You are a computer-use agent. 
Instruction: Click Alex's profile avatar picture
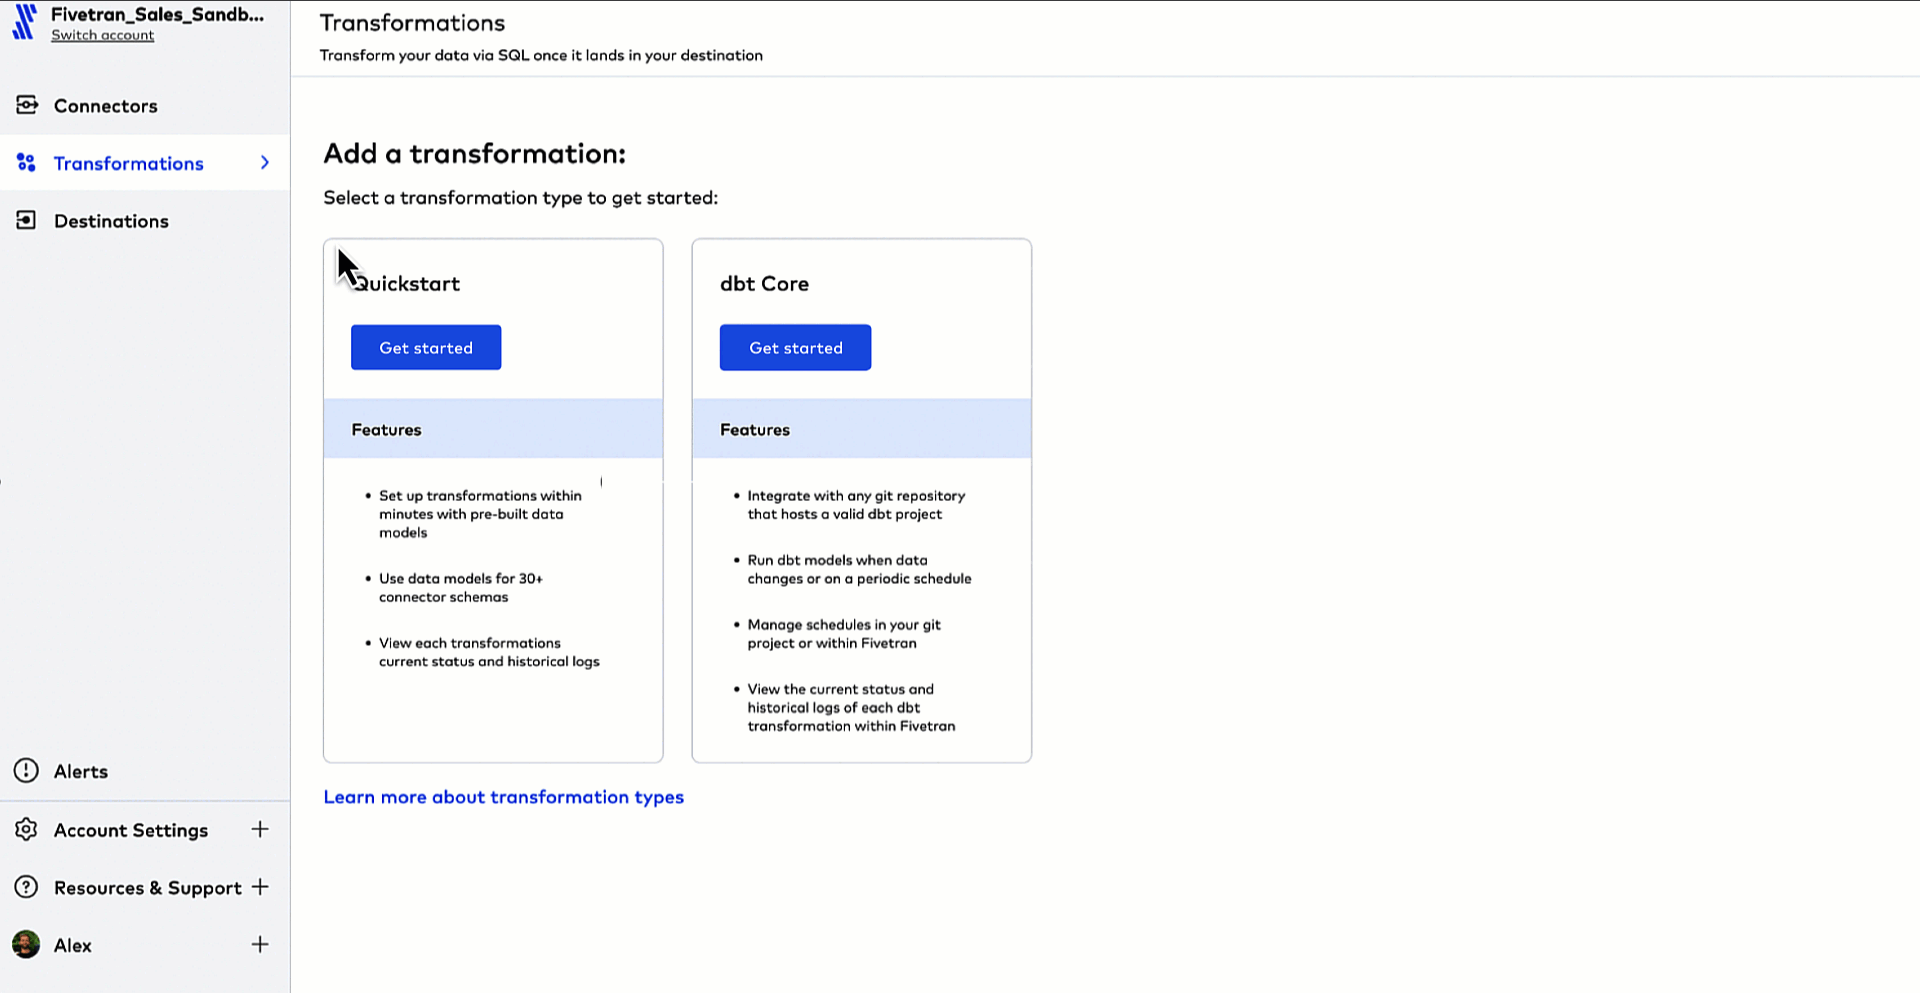coord(24,944)
